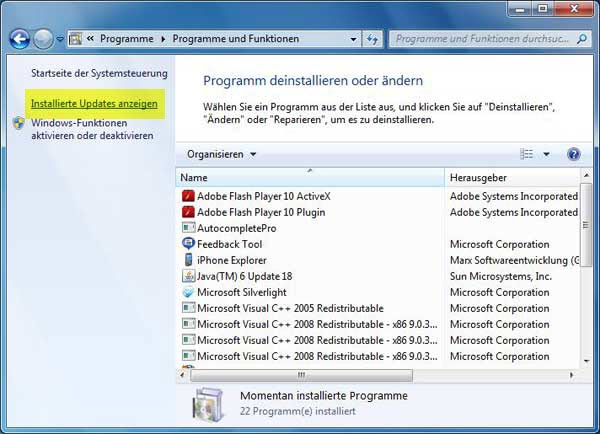Select the Microsoft Silverlight entry icon
The image size is (600, 434).
(x=188, y=292)
